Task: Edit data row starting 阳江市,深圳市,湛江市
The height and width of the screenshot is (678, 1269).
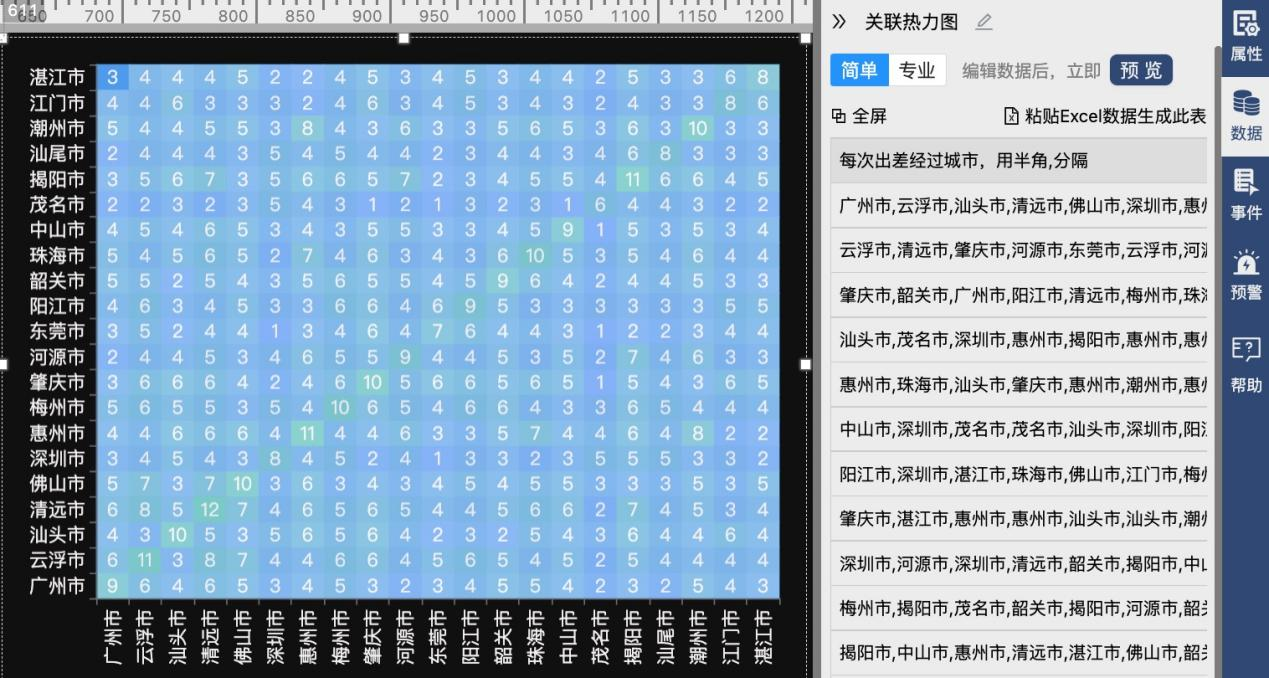Action: (x=1018, y=474)
